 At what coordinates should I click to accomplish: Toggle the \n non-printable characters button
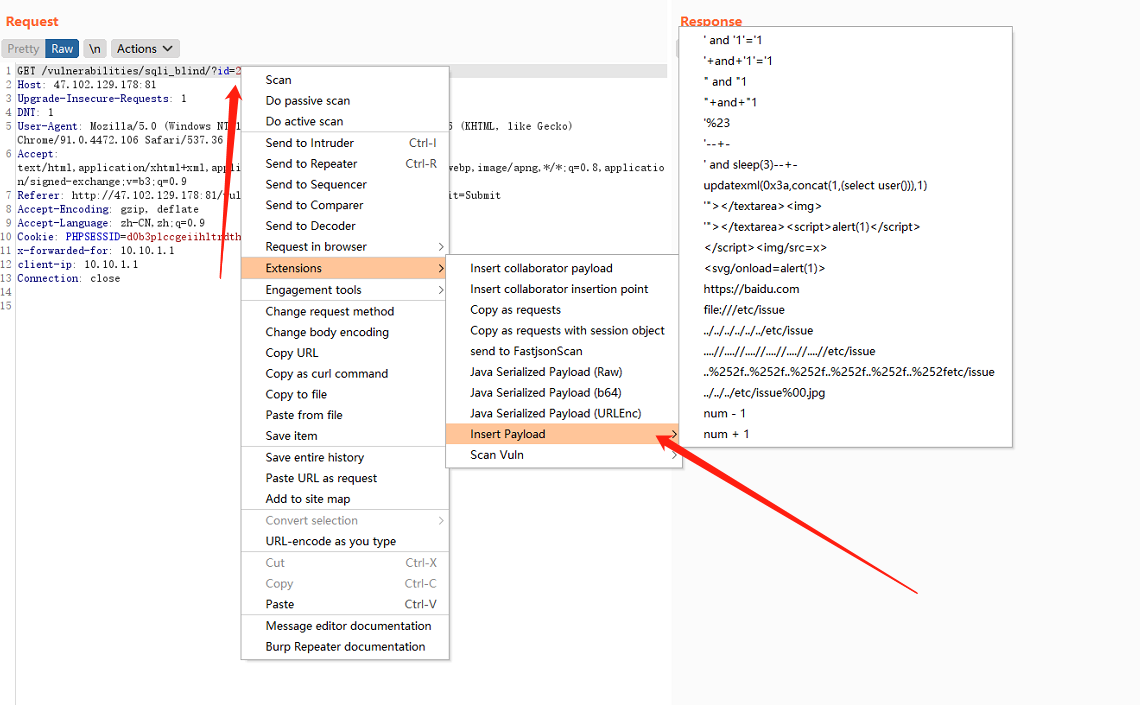pyautogui.click(x=95, y=49)
